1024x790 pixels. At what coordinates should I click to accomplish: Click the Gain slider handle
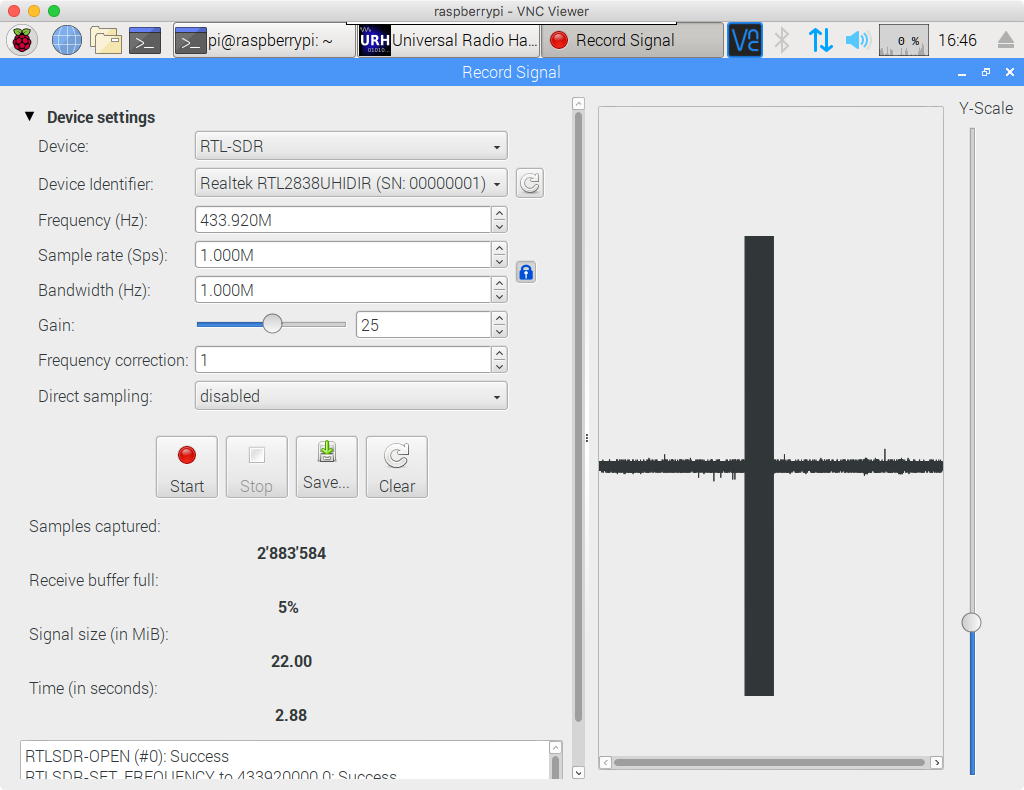[272, 324]
